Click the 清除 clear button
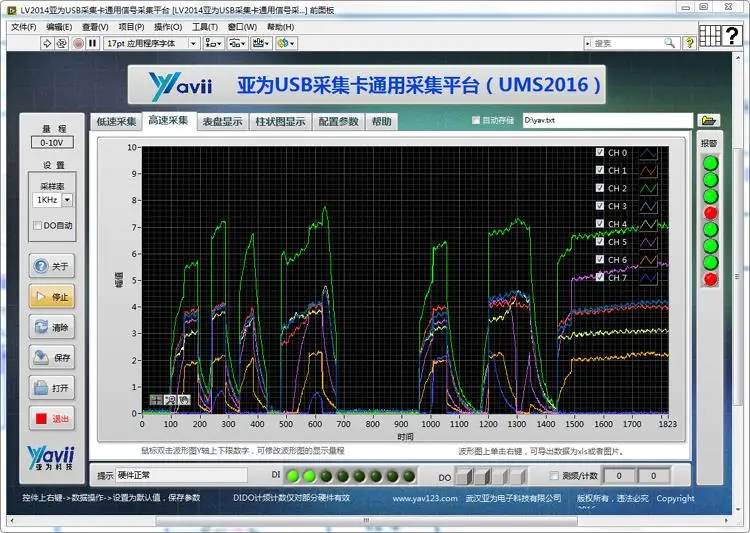 point(52,327)
